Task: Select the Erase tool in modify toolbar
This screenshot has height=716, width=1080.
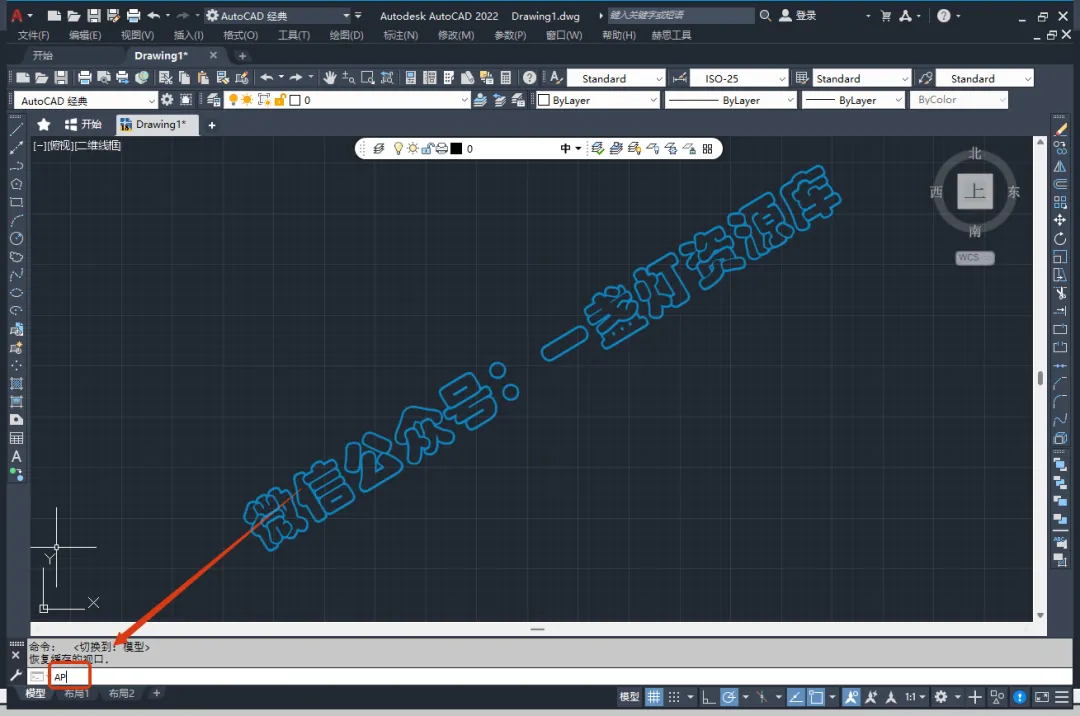Action: pyautogui.click(x=1060, y=129)
